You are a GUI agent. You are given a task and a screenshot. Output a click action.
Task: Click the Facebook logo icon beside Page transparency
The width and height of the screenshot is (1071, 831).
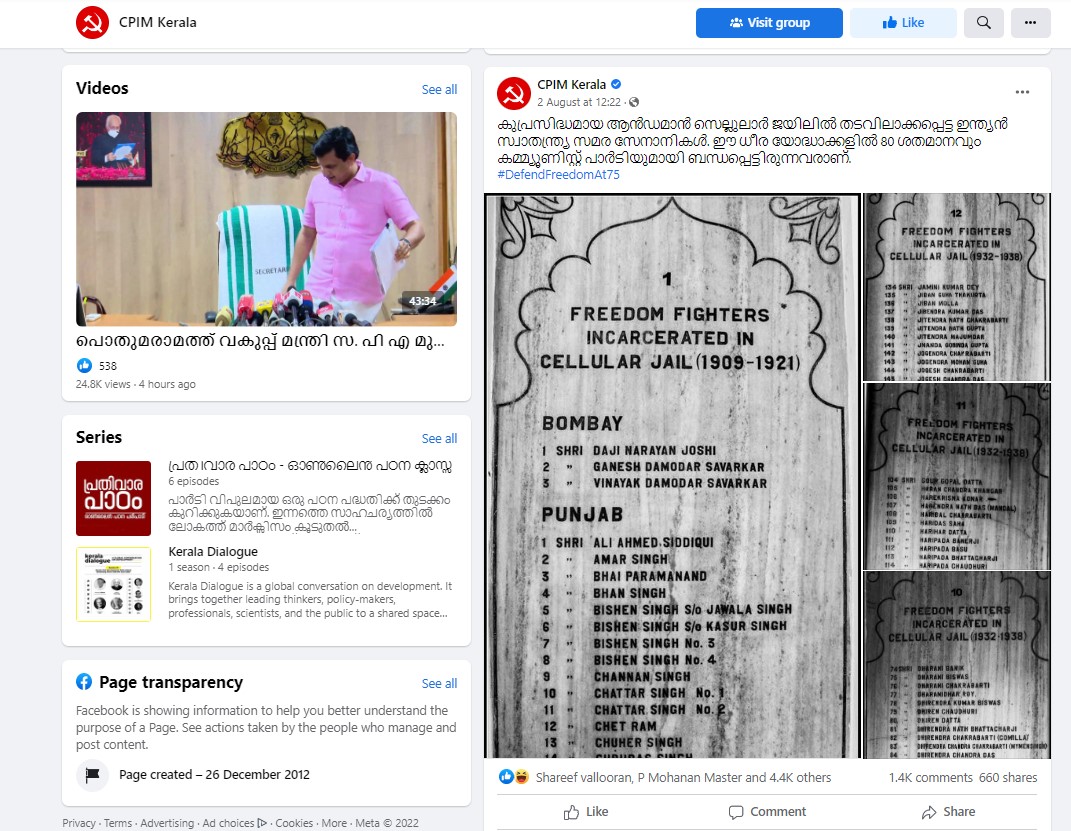84,681
